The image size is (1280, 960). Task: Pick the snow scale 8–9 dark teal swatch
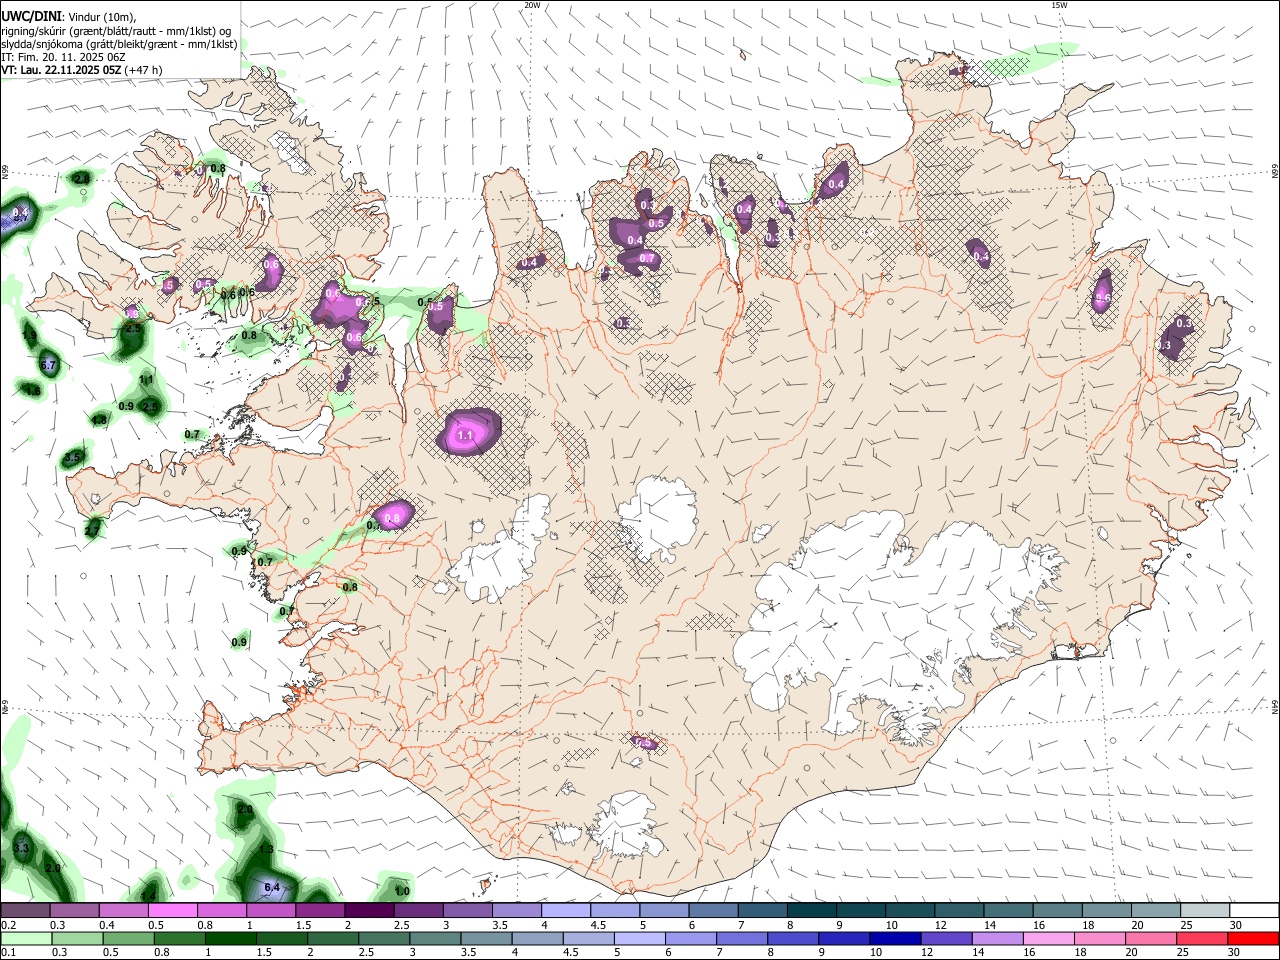click(812, 911)
